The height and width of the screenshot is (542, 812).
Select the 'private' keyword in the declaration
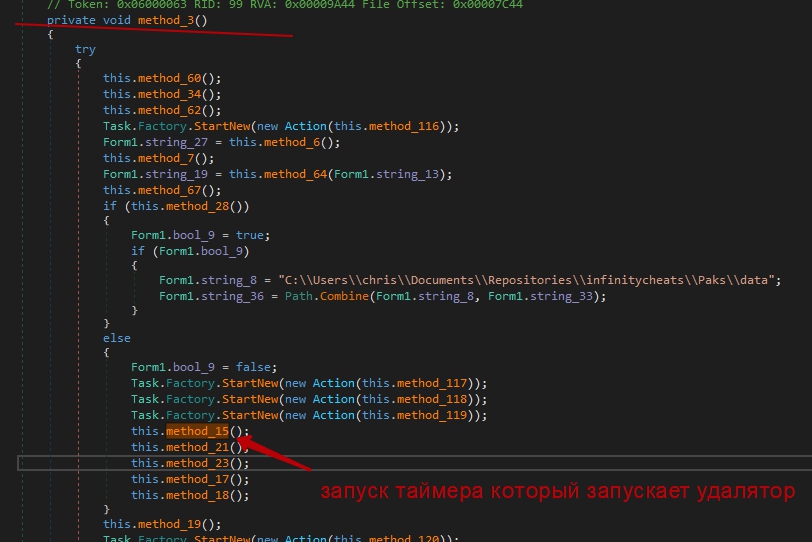pyautogui.click(x=71, y=20)
